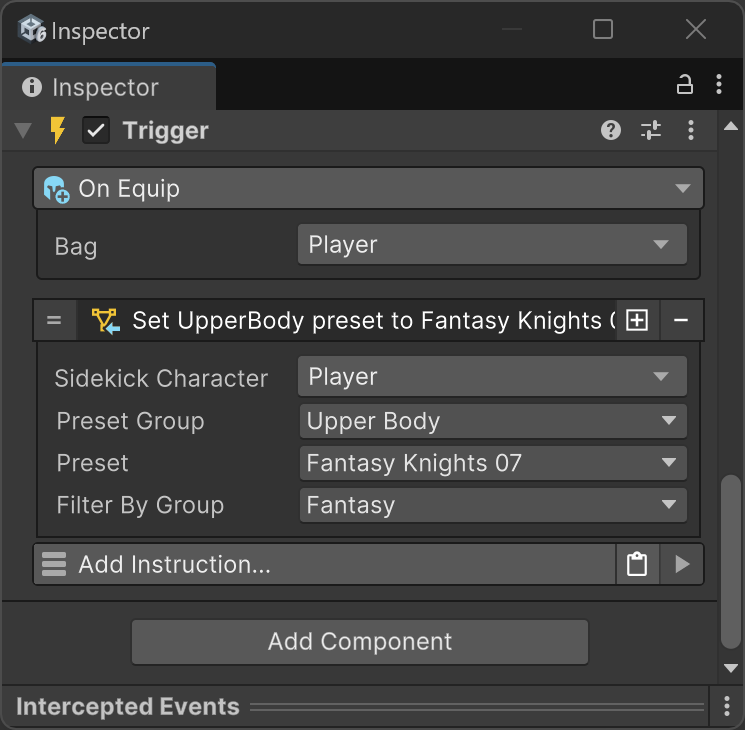
Task: Open the Preset Group dropdown
Action: click(x=491, y=421)
